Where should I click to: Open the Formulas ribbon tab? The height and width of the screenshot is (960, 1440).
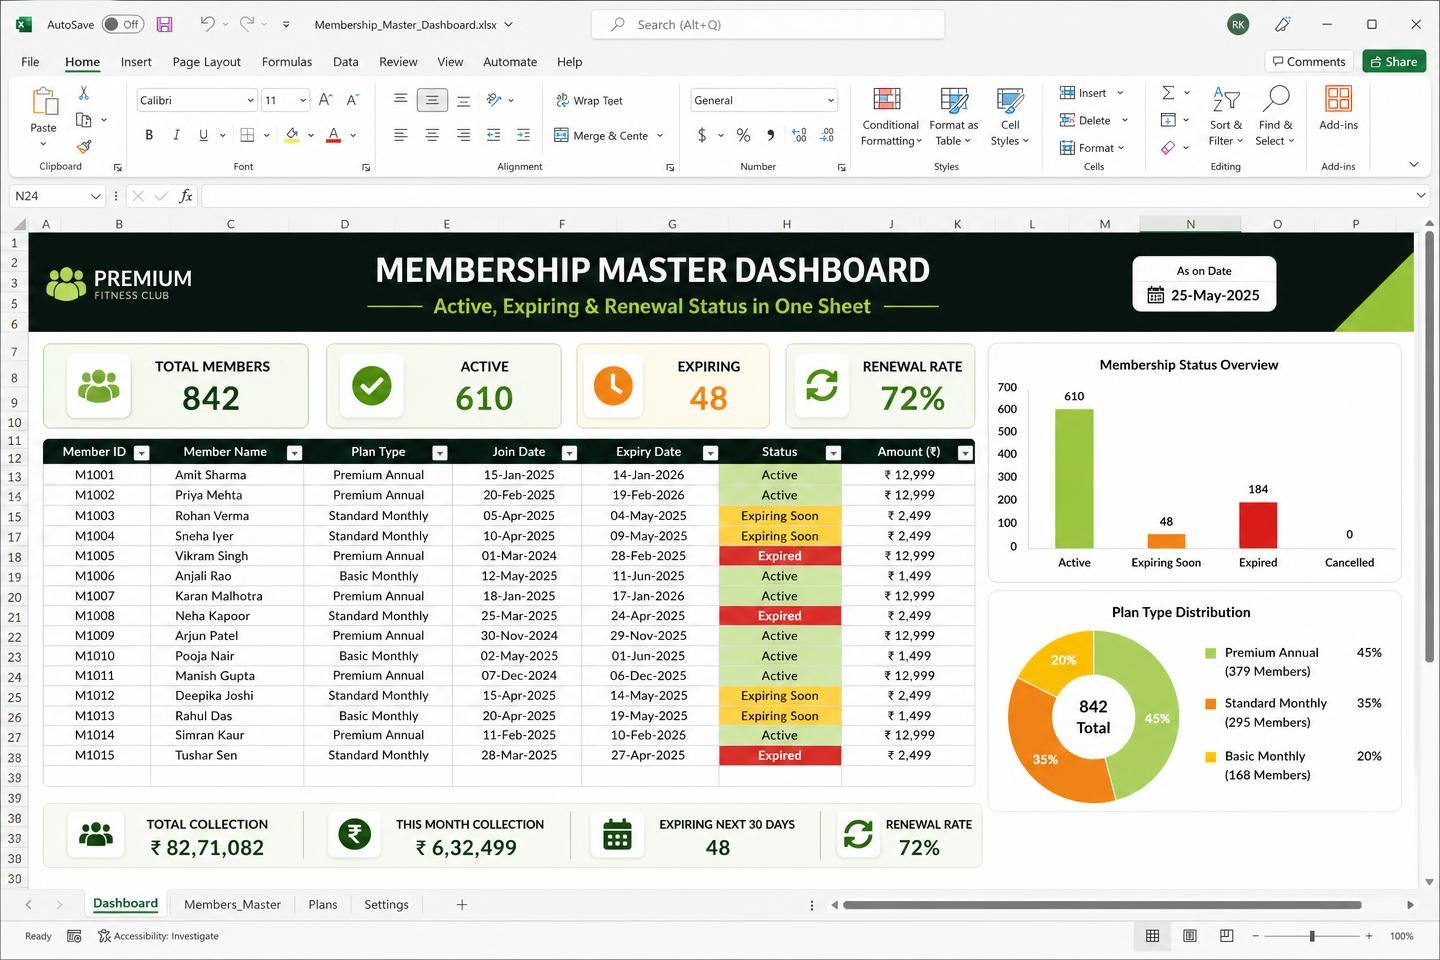(x=287, y=62)
